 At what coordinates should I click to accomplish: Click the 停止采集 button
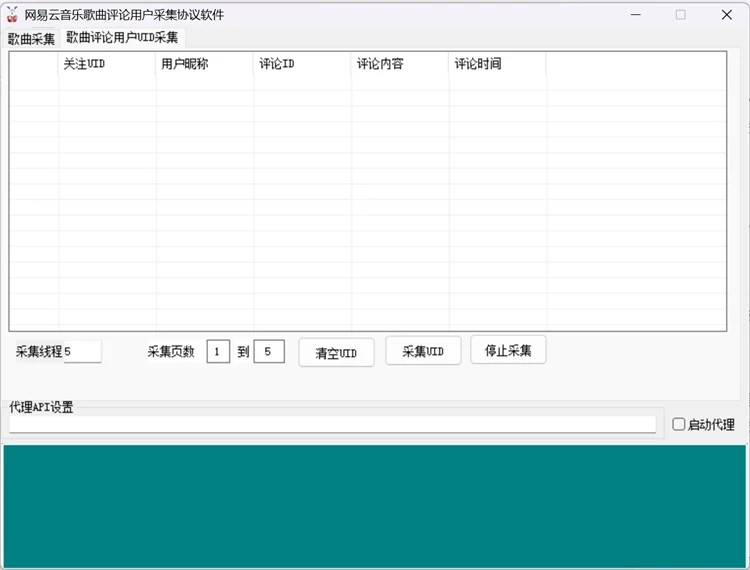click(x=508, y=351)
